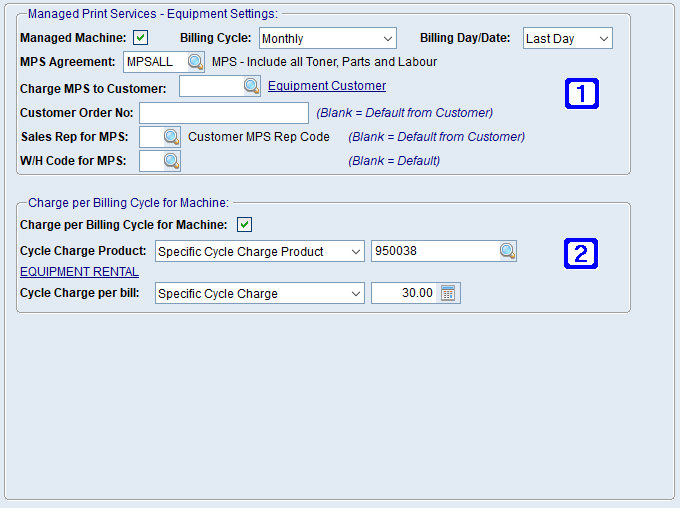
Task: Open calculator icon beside 30.00 charge
Action: pyautogui.click(x=448, y=293)
